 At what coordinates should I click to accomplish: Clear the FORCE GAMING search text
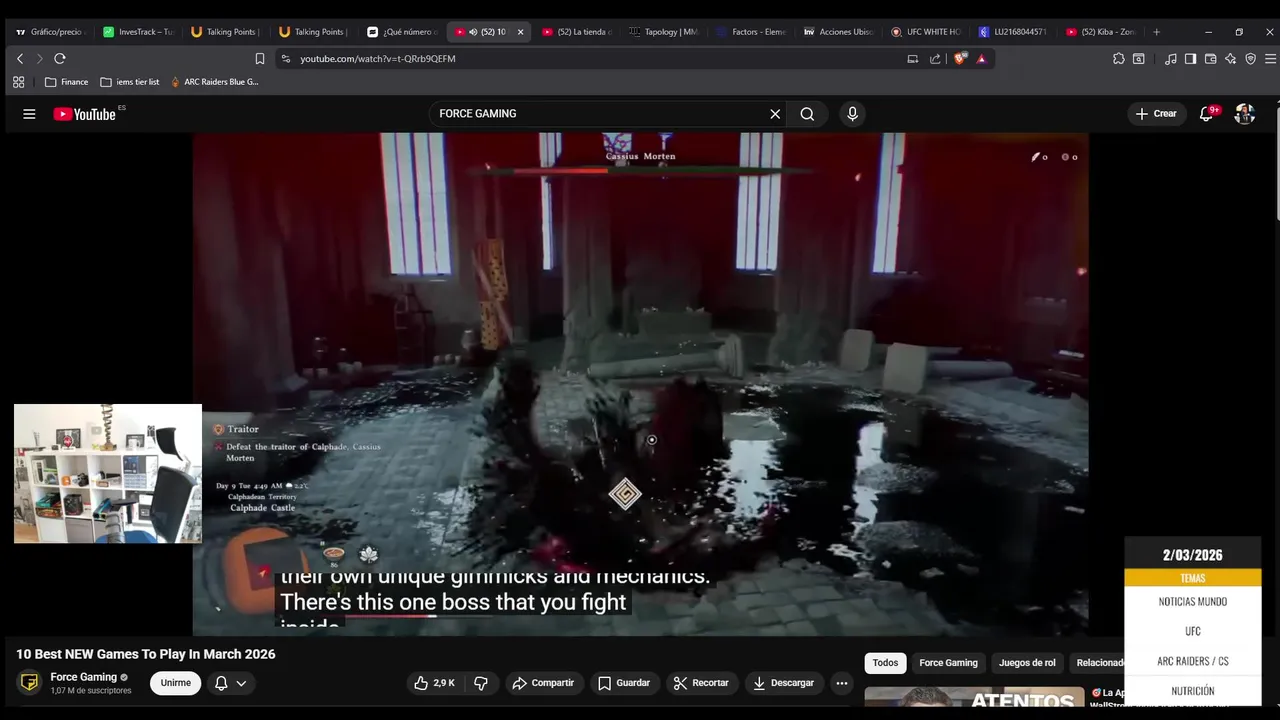click(775, 114)
